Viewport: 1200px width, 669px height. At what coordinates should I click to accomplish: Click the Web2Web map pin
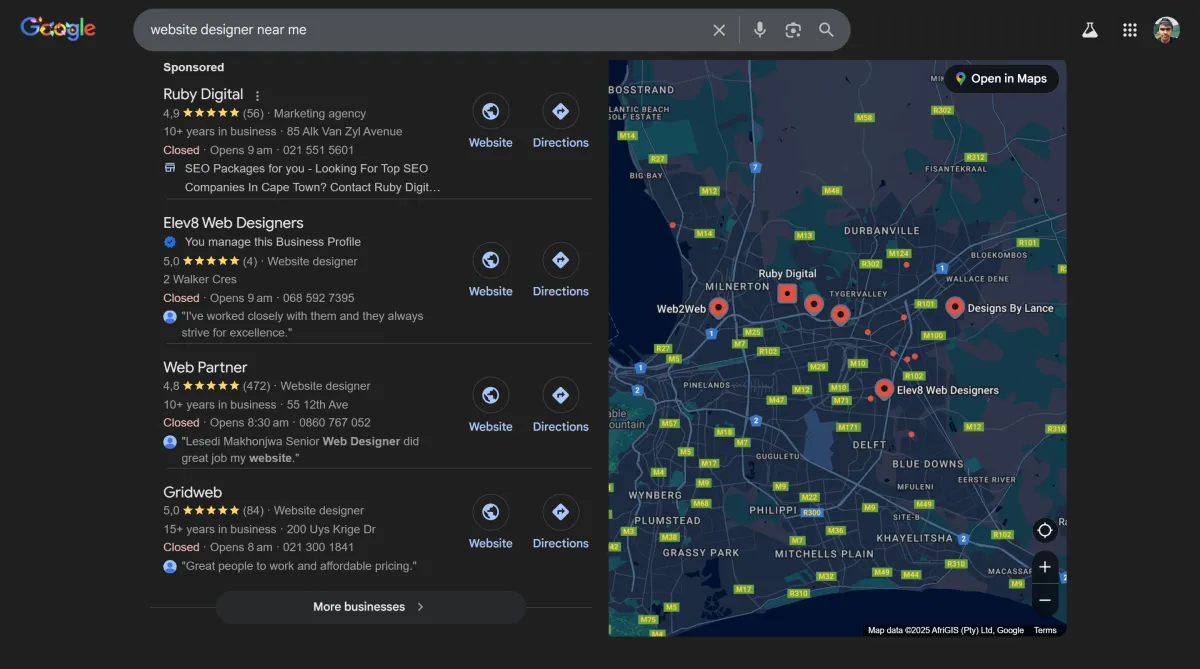718,308
